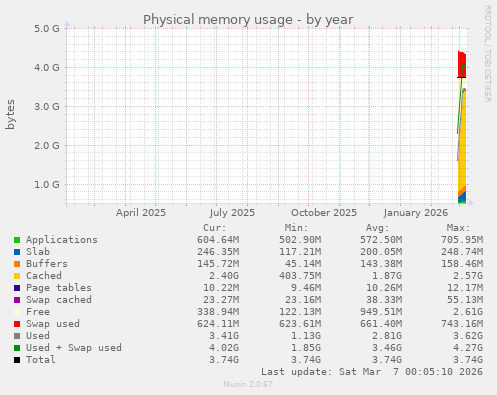Click the 'Applications' legend label
Screen dimensions: 497x395
[x=62, y=240]
